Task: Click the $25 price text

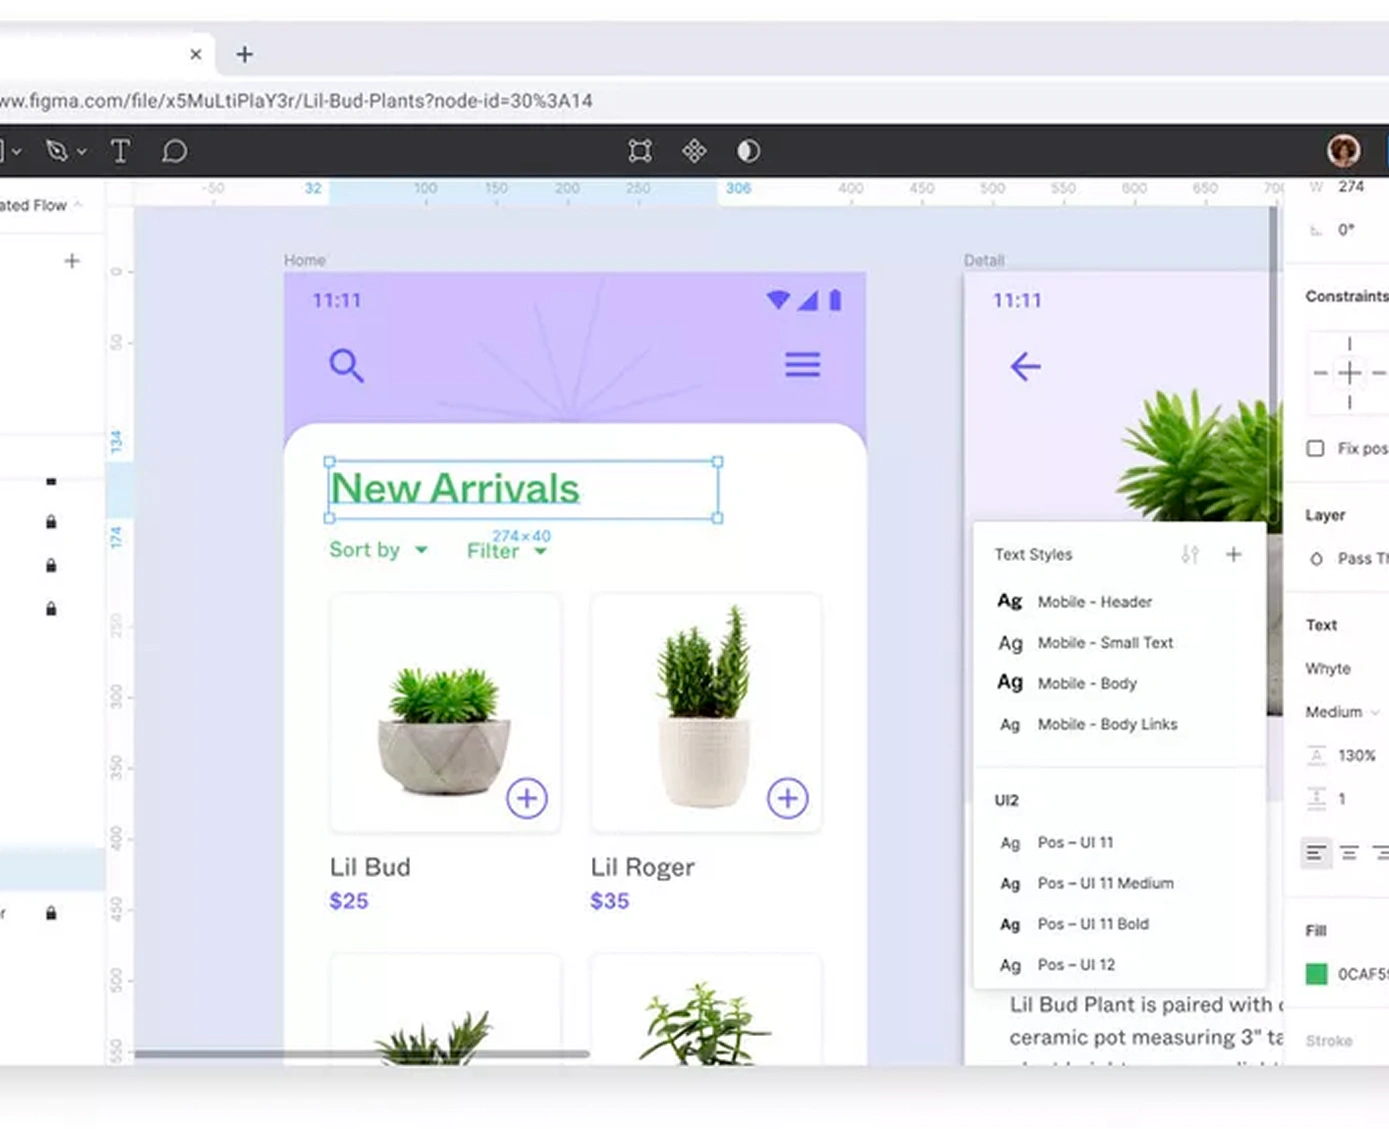Action: point(349,901)
